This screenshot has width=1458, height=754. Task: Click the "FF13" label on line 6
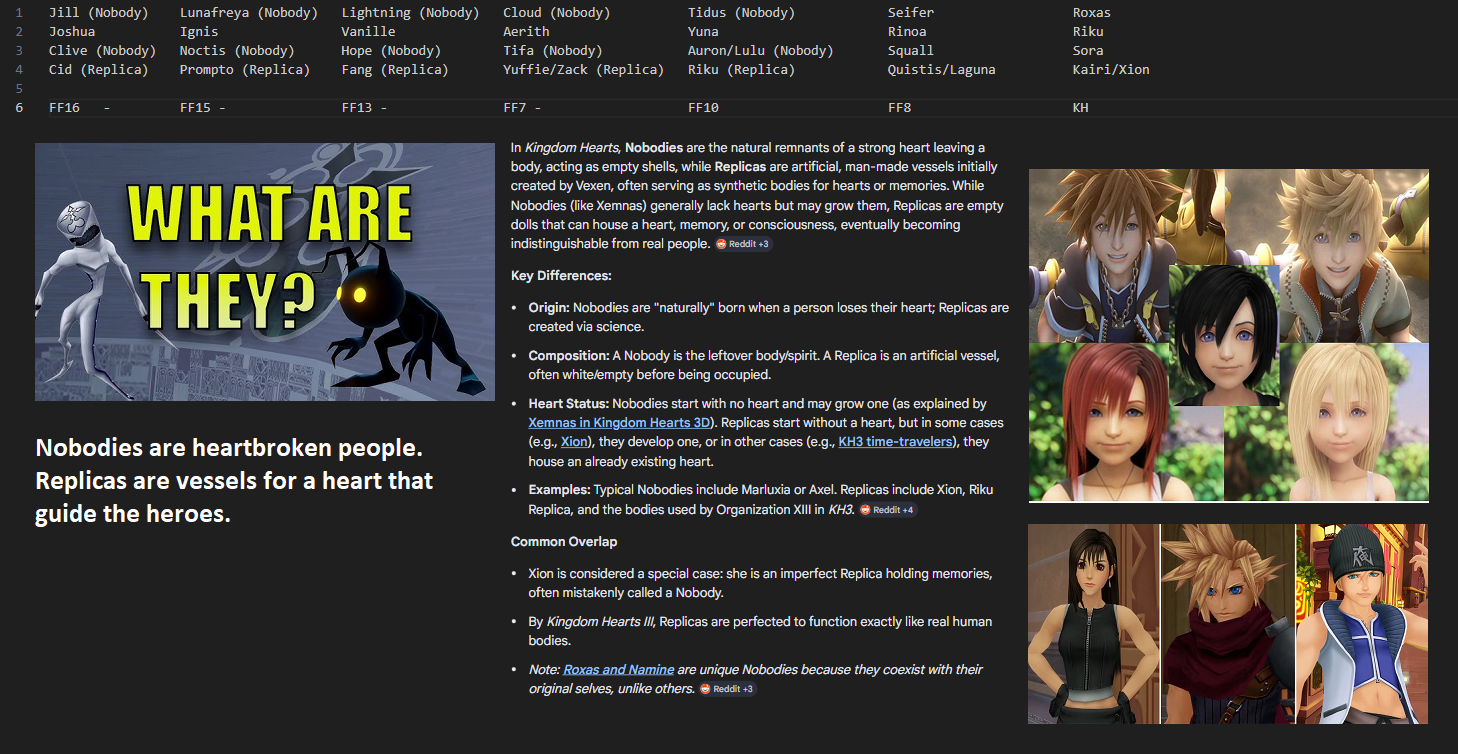[357, 108]
